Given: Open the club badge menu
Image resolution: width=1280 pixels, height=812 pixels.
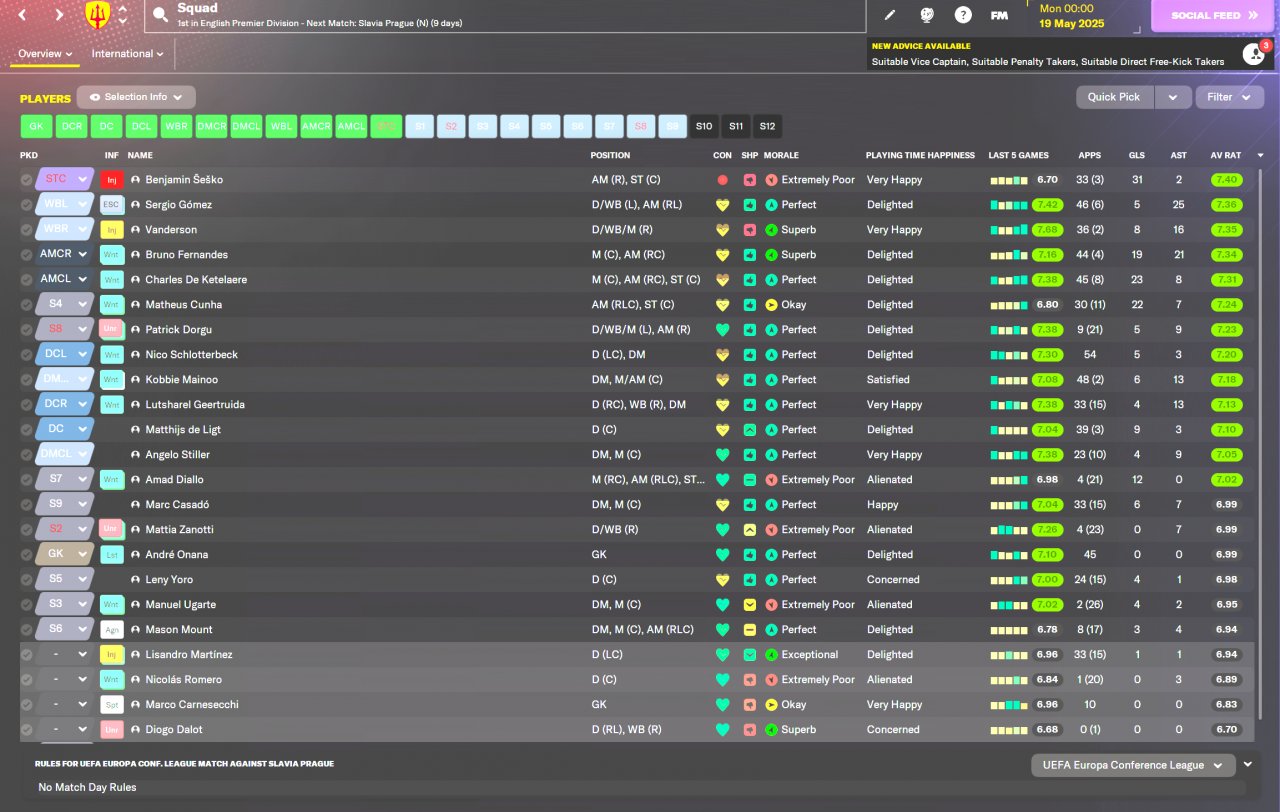Looking at the screenshot, I should (98, 14).
